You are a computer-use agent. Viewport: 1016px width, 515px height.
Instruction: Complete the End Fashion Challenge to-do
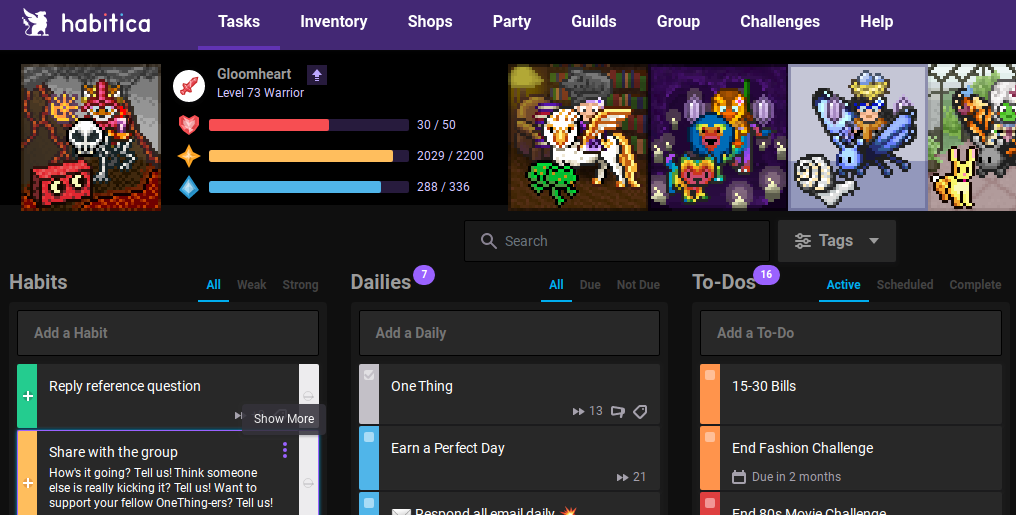pos(710,437)
